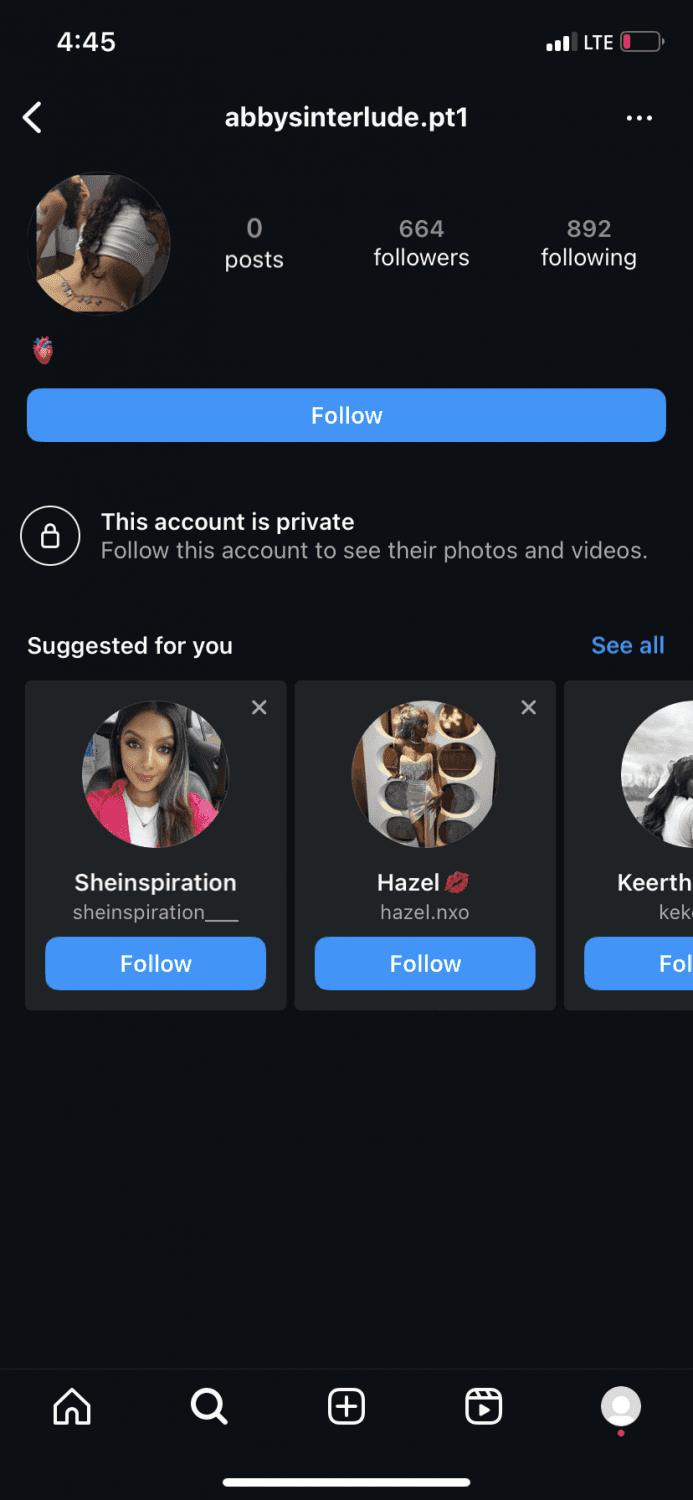The height and width of the screenshot is (1500, 693).
Task: View abbysinterlude.pt1 profile picture
Action: click(x=100, y=243)
